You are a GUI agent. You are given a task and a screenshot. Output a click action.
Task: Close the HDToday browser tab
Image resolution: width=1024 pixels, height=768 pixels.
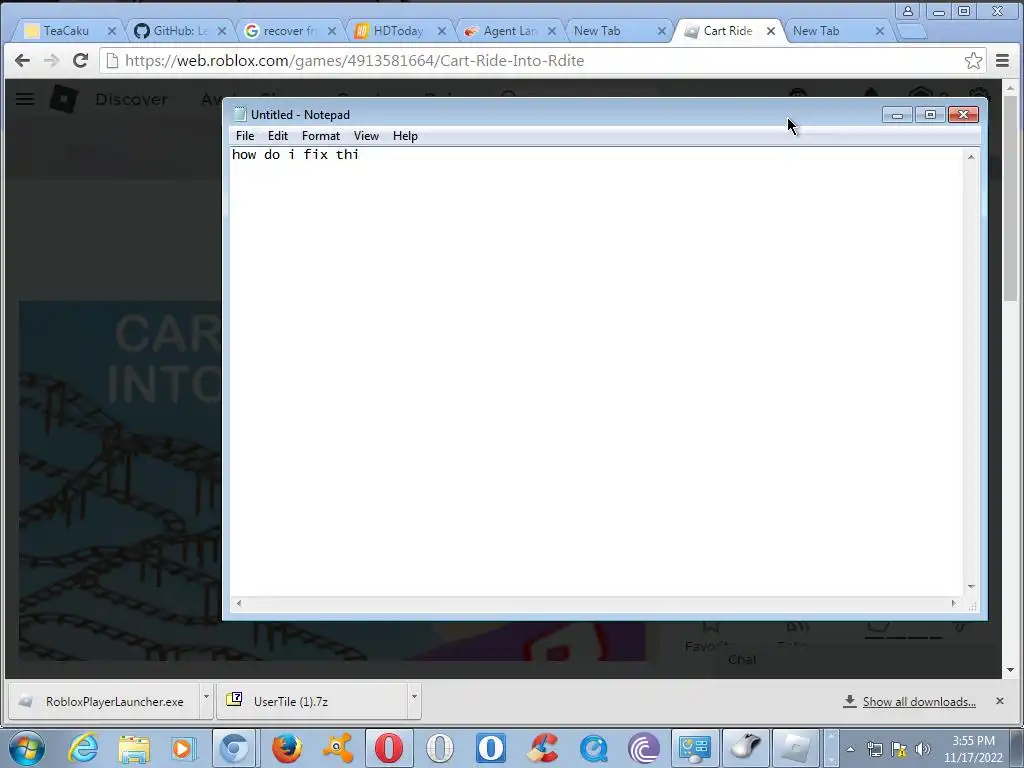pos(442,31)
